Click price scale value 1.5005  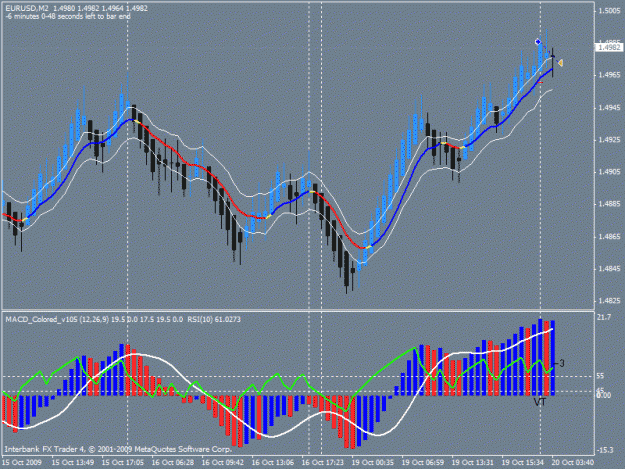609,11
